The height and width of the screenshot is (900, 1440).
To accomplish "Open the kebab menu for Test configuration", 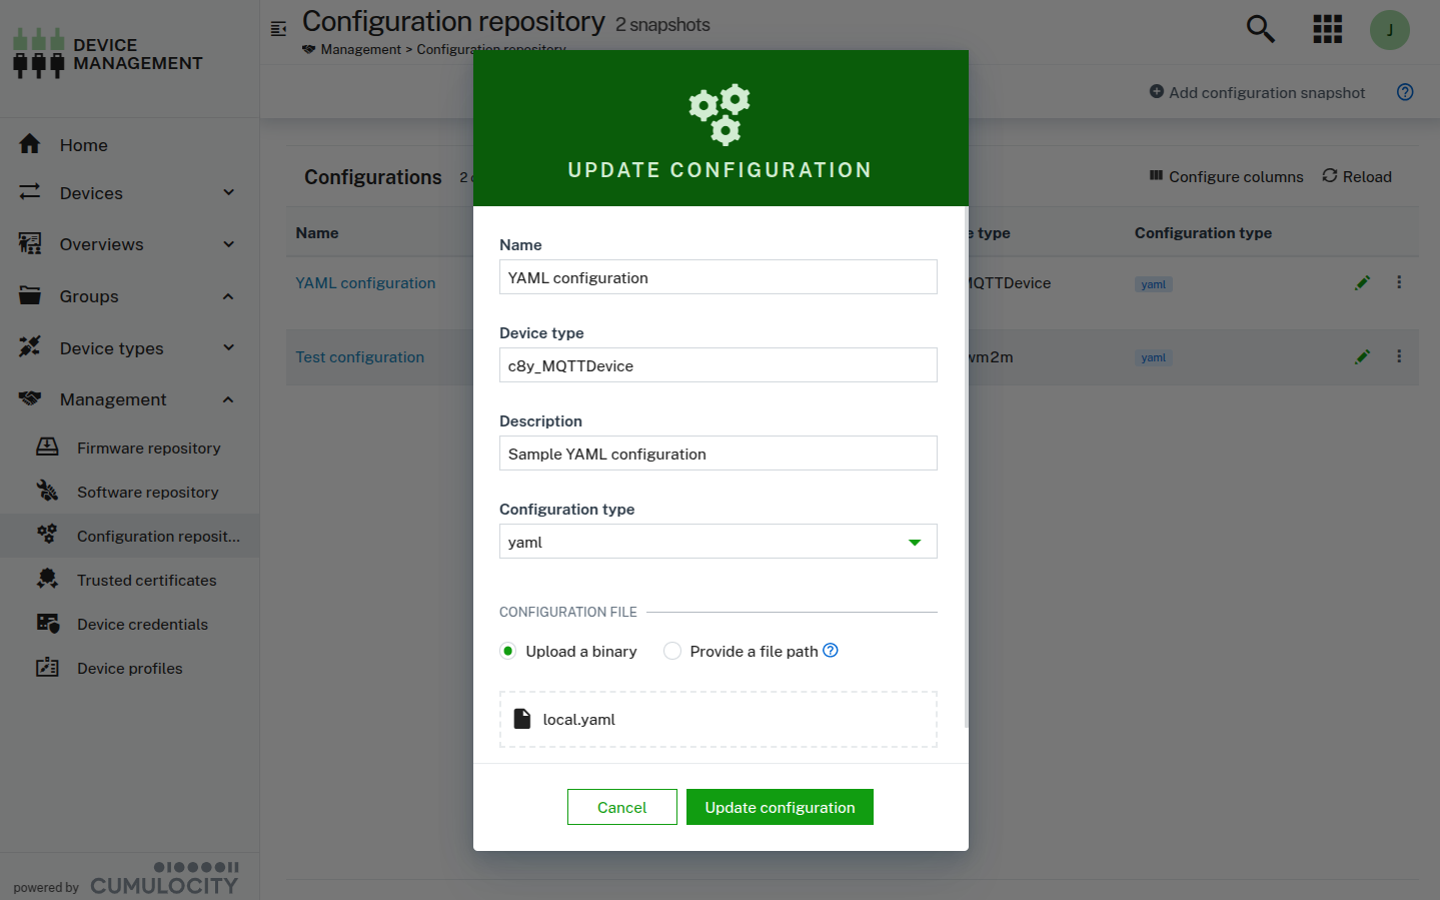I will tap(1399, 356).
